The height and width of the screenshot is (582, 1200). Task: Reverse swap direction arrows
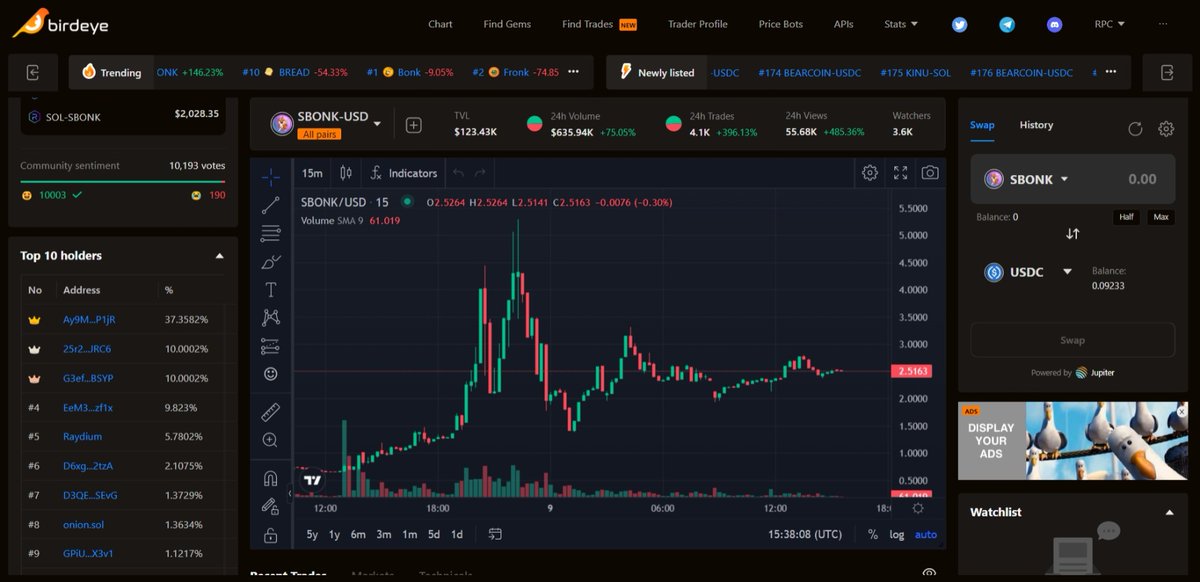[1072, 233]
